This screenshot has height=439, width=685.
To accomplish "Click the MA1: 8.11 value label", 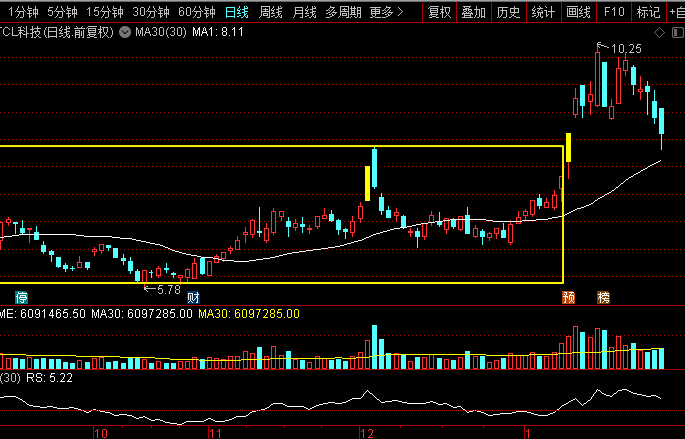I will (x=218, y=32).
